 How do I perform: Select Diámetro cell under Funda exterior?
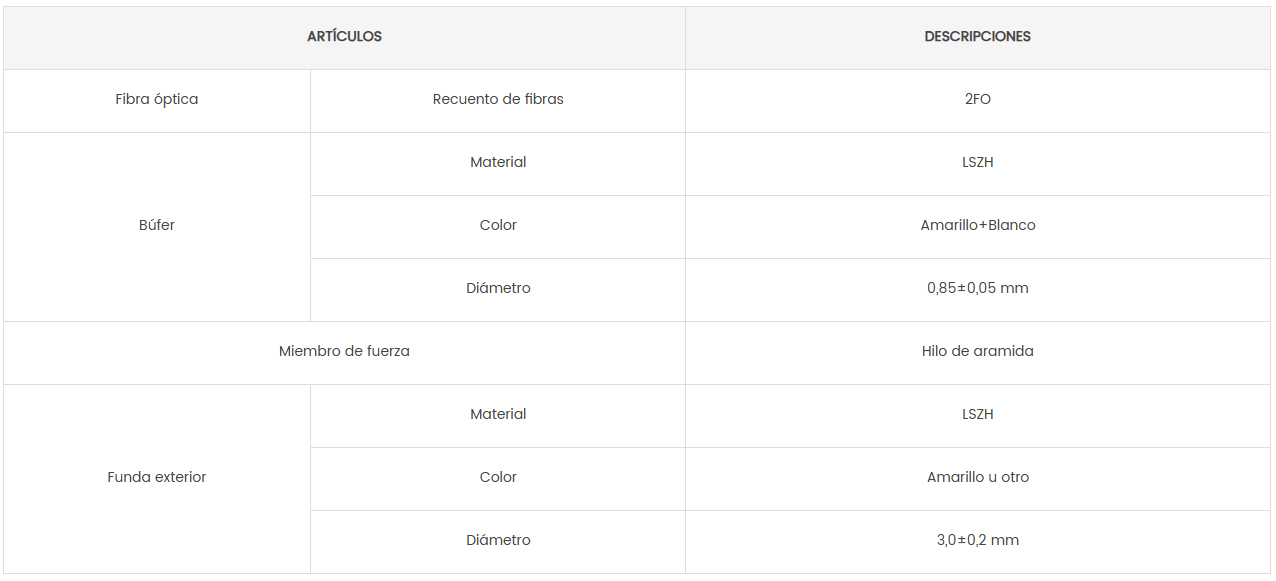point(498,541)
